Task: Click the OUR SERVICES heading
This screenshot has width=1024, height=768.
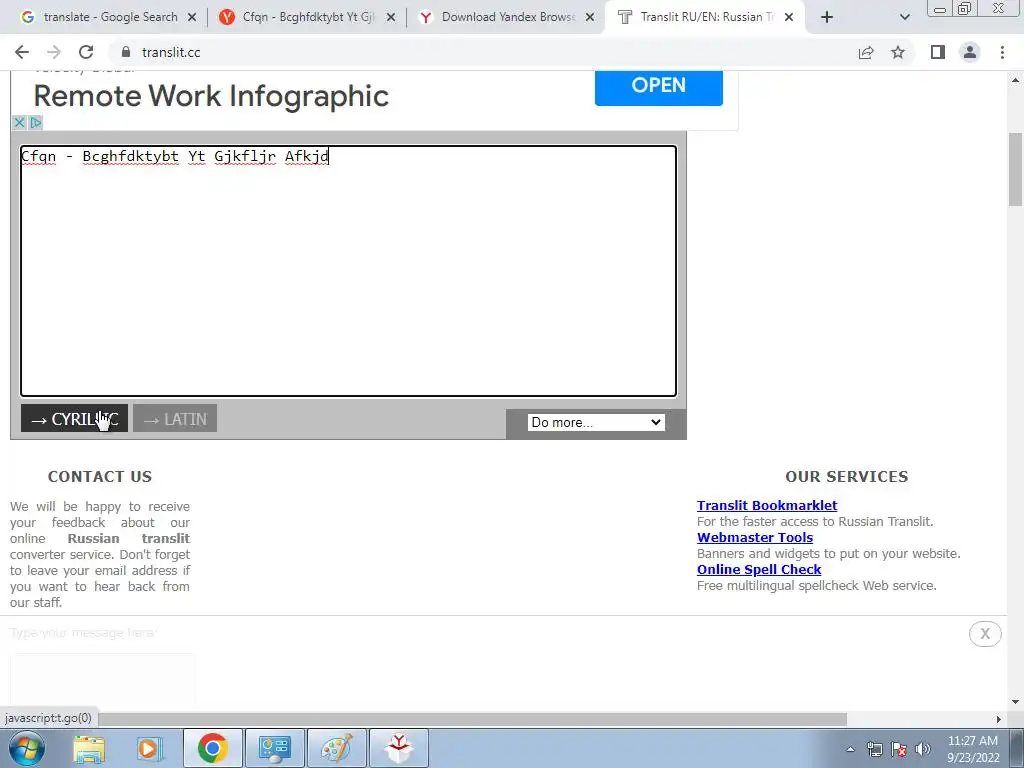Action: 846,477
